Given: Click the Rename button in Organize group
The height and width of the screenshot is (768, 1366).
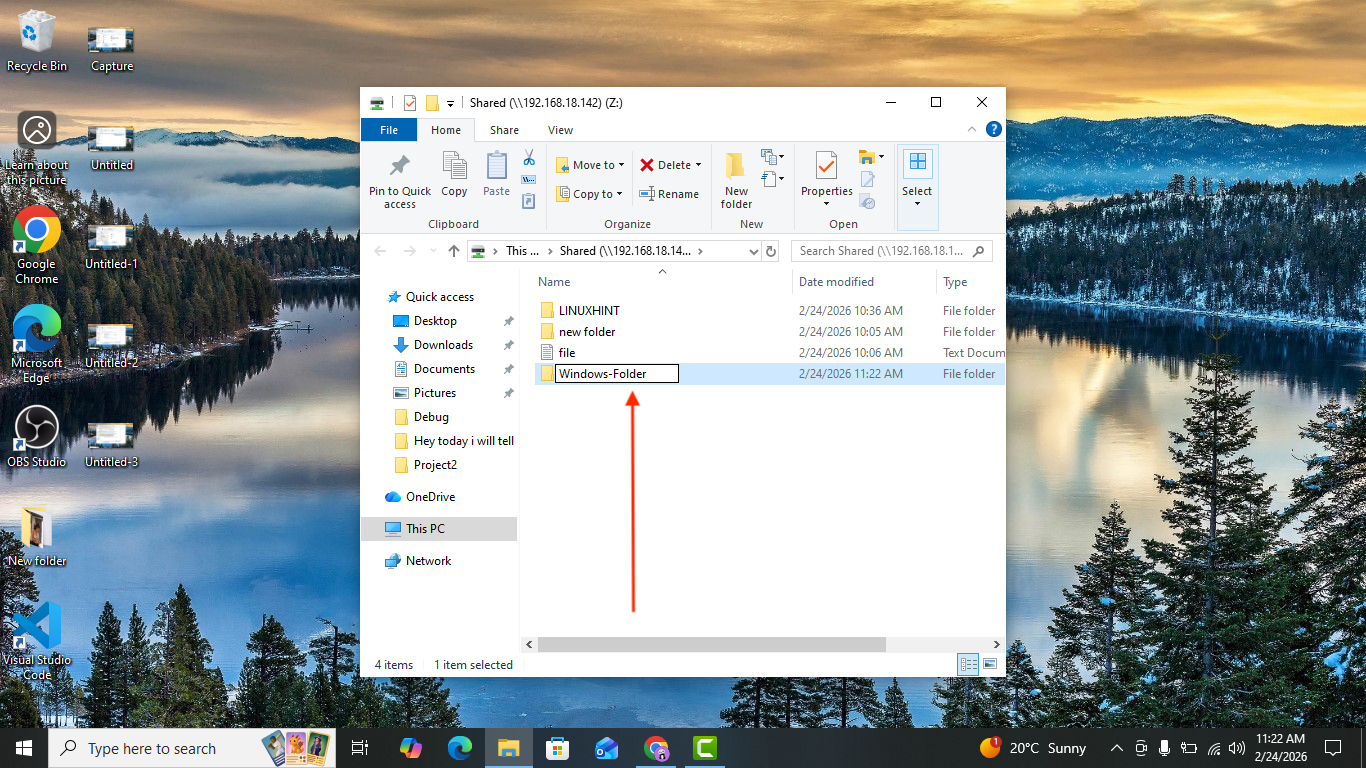Looking at the screenshot, I should pos(669,194).
